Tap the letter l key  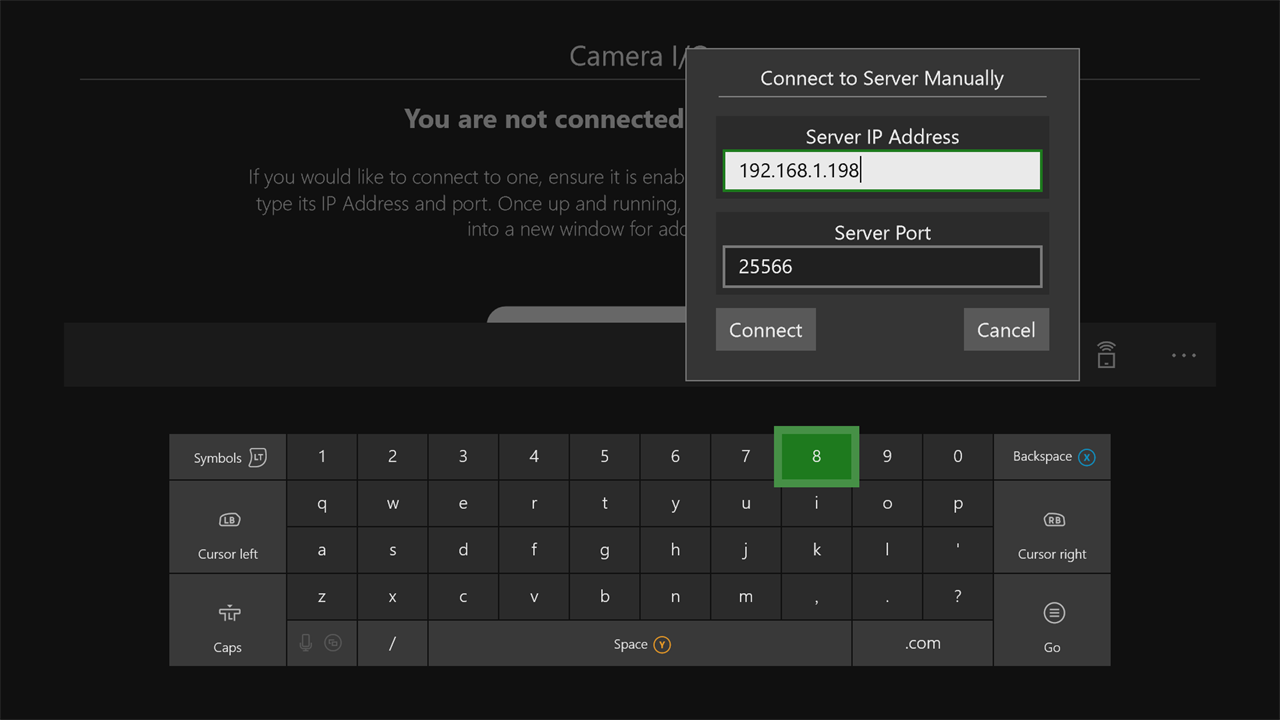click(887, 550)
